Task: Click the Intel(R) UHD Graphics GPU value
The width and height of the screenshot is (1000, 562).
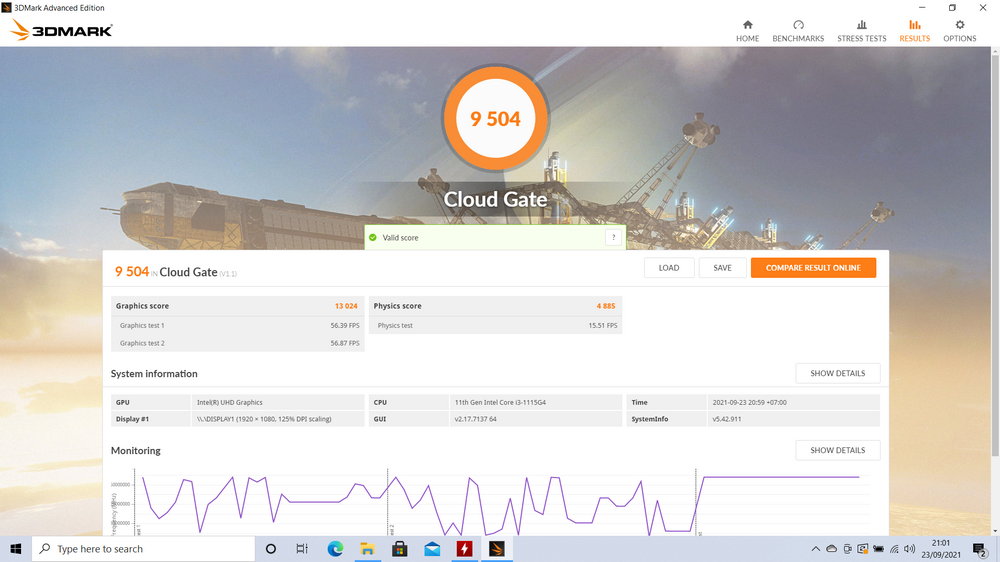Action: click(x=230, y=403)
